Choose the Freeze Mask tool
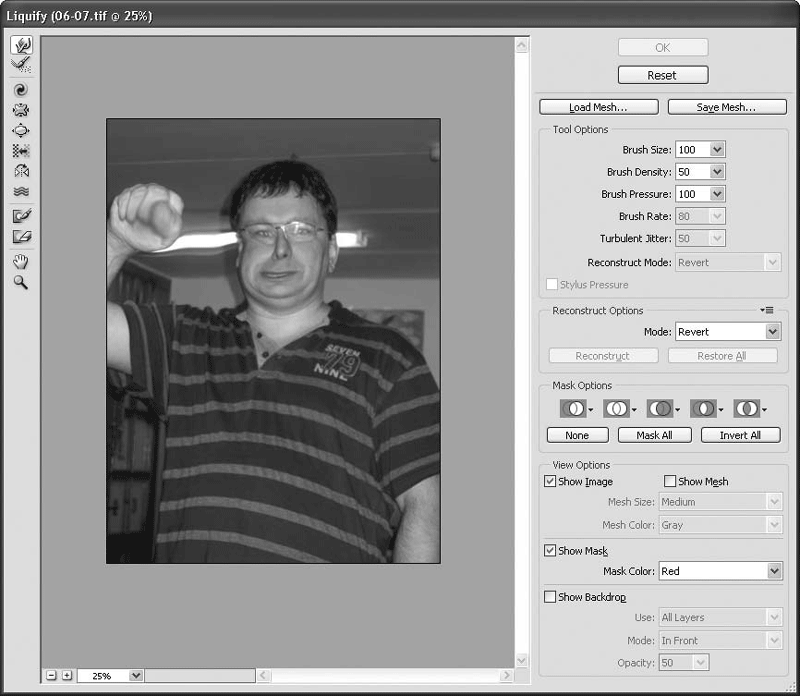 pos(21,215)
